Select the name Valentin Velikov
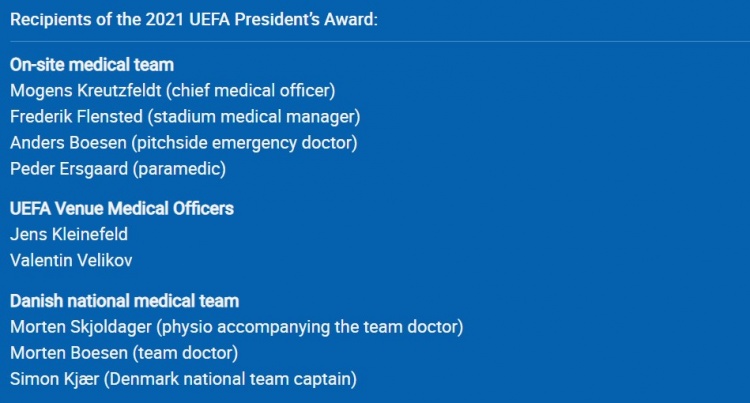This screenshot has height=403, width=750. 71,261
